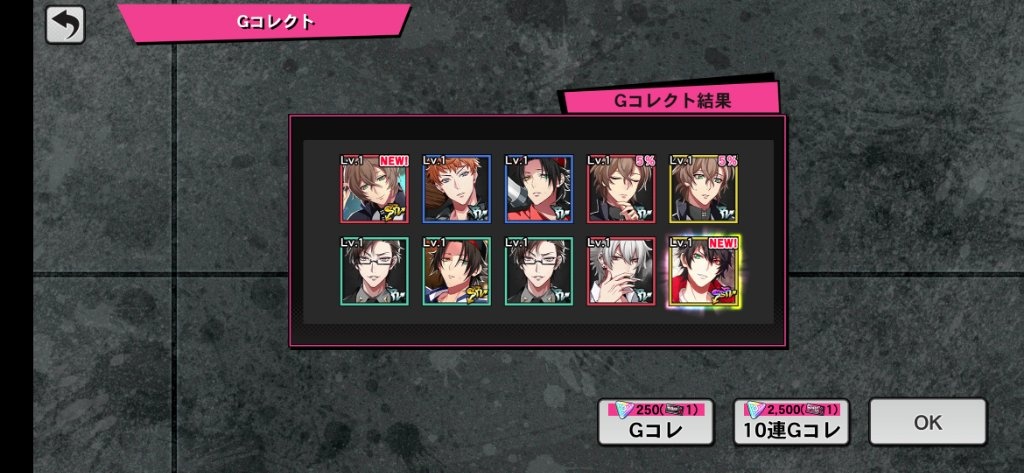Click the Gコレクト結果 header tab

click(671, 101)
